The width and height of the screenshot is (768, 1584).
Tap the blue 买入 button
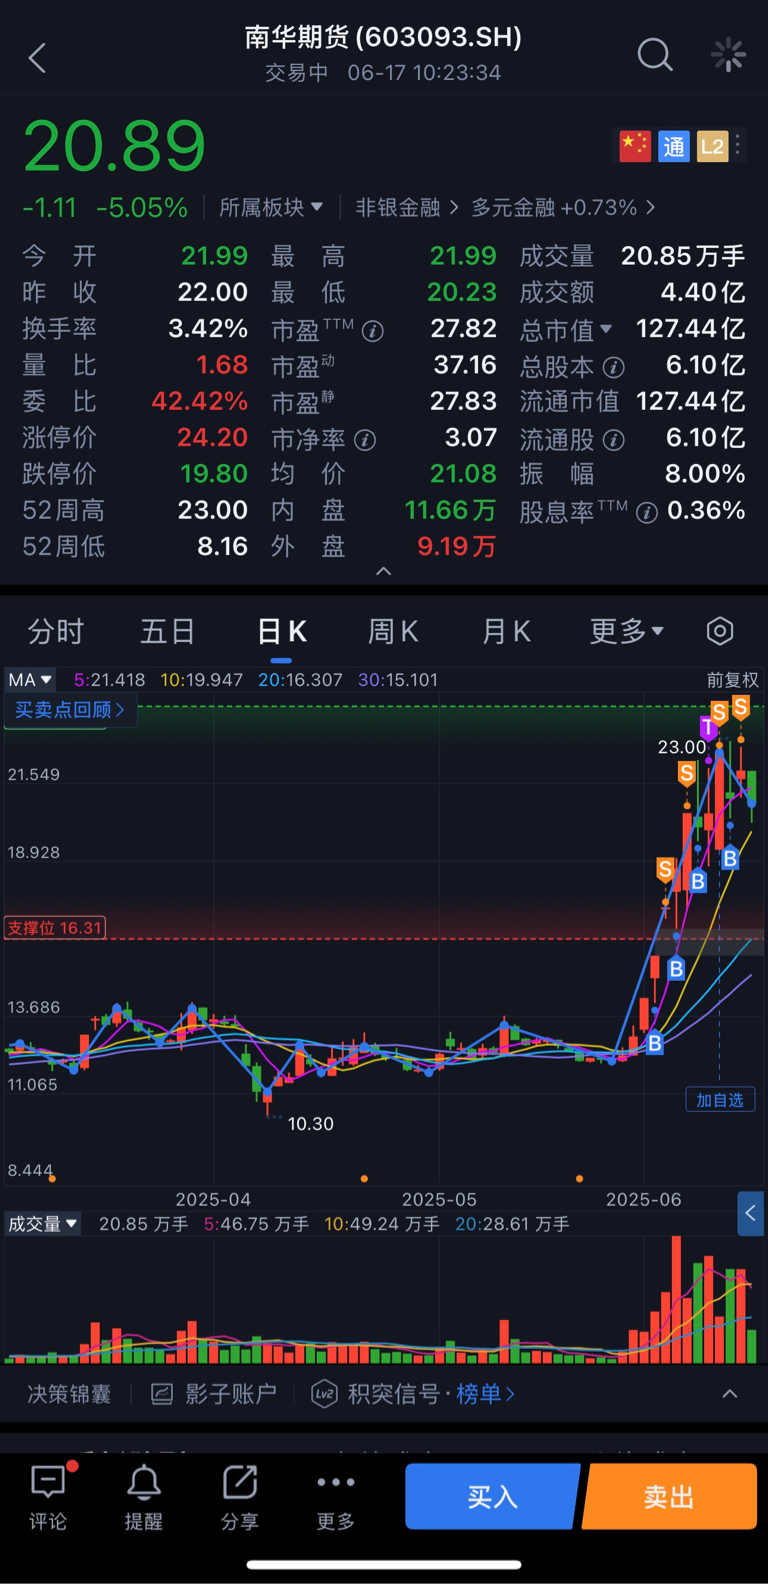tap(493, 1496)
